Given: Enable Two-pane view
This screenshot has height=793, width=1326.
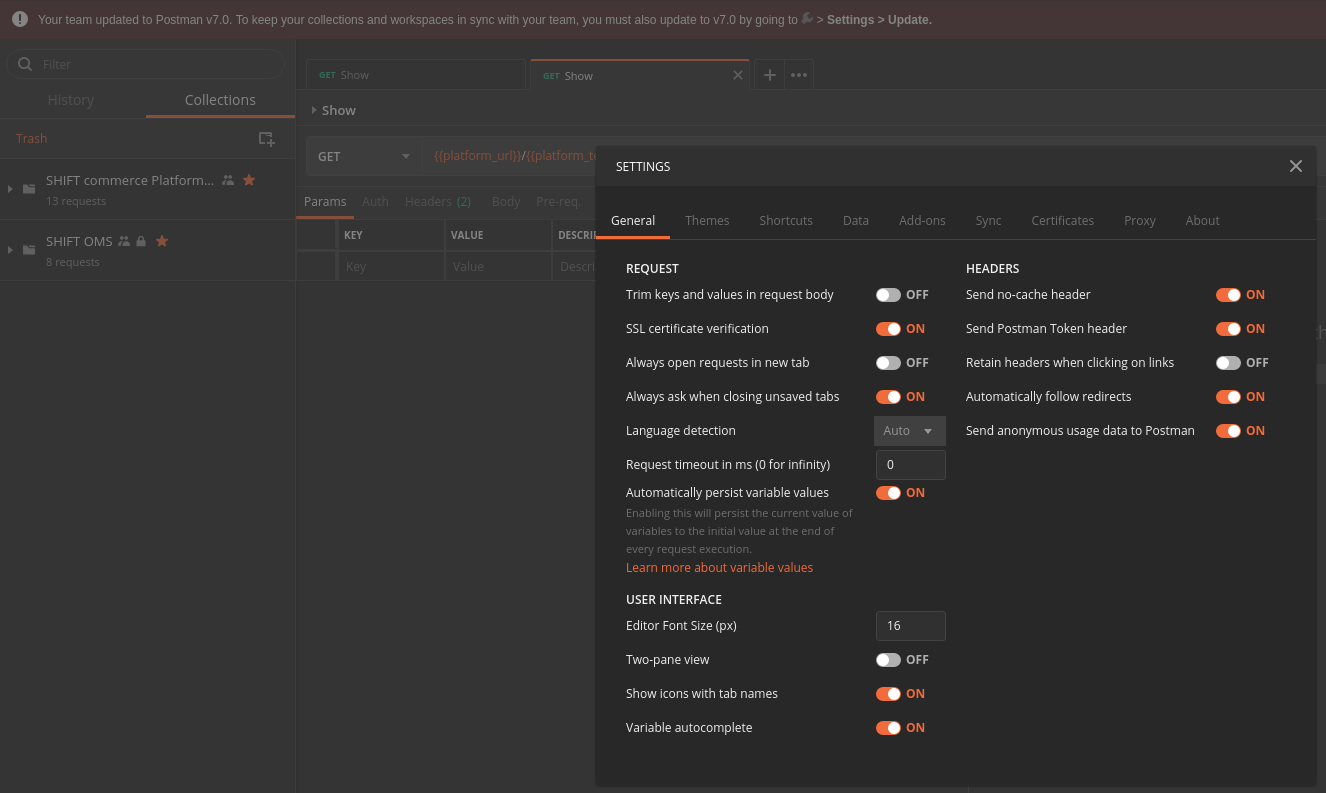Looking at the screenshot, I should 888,659.
